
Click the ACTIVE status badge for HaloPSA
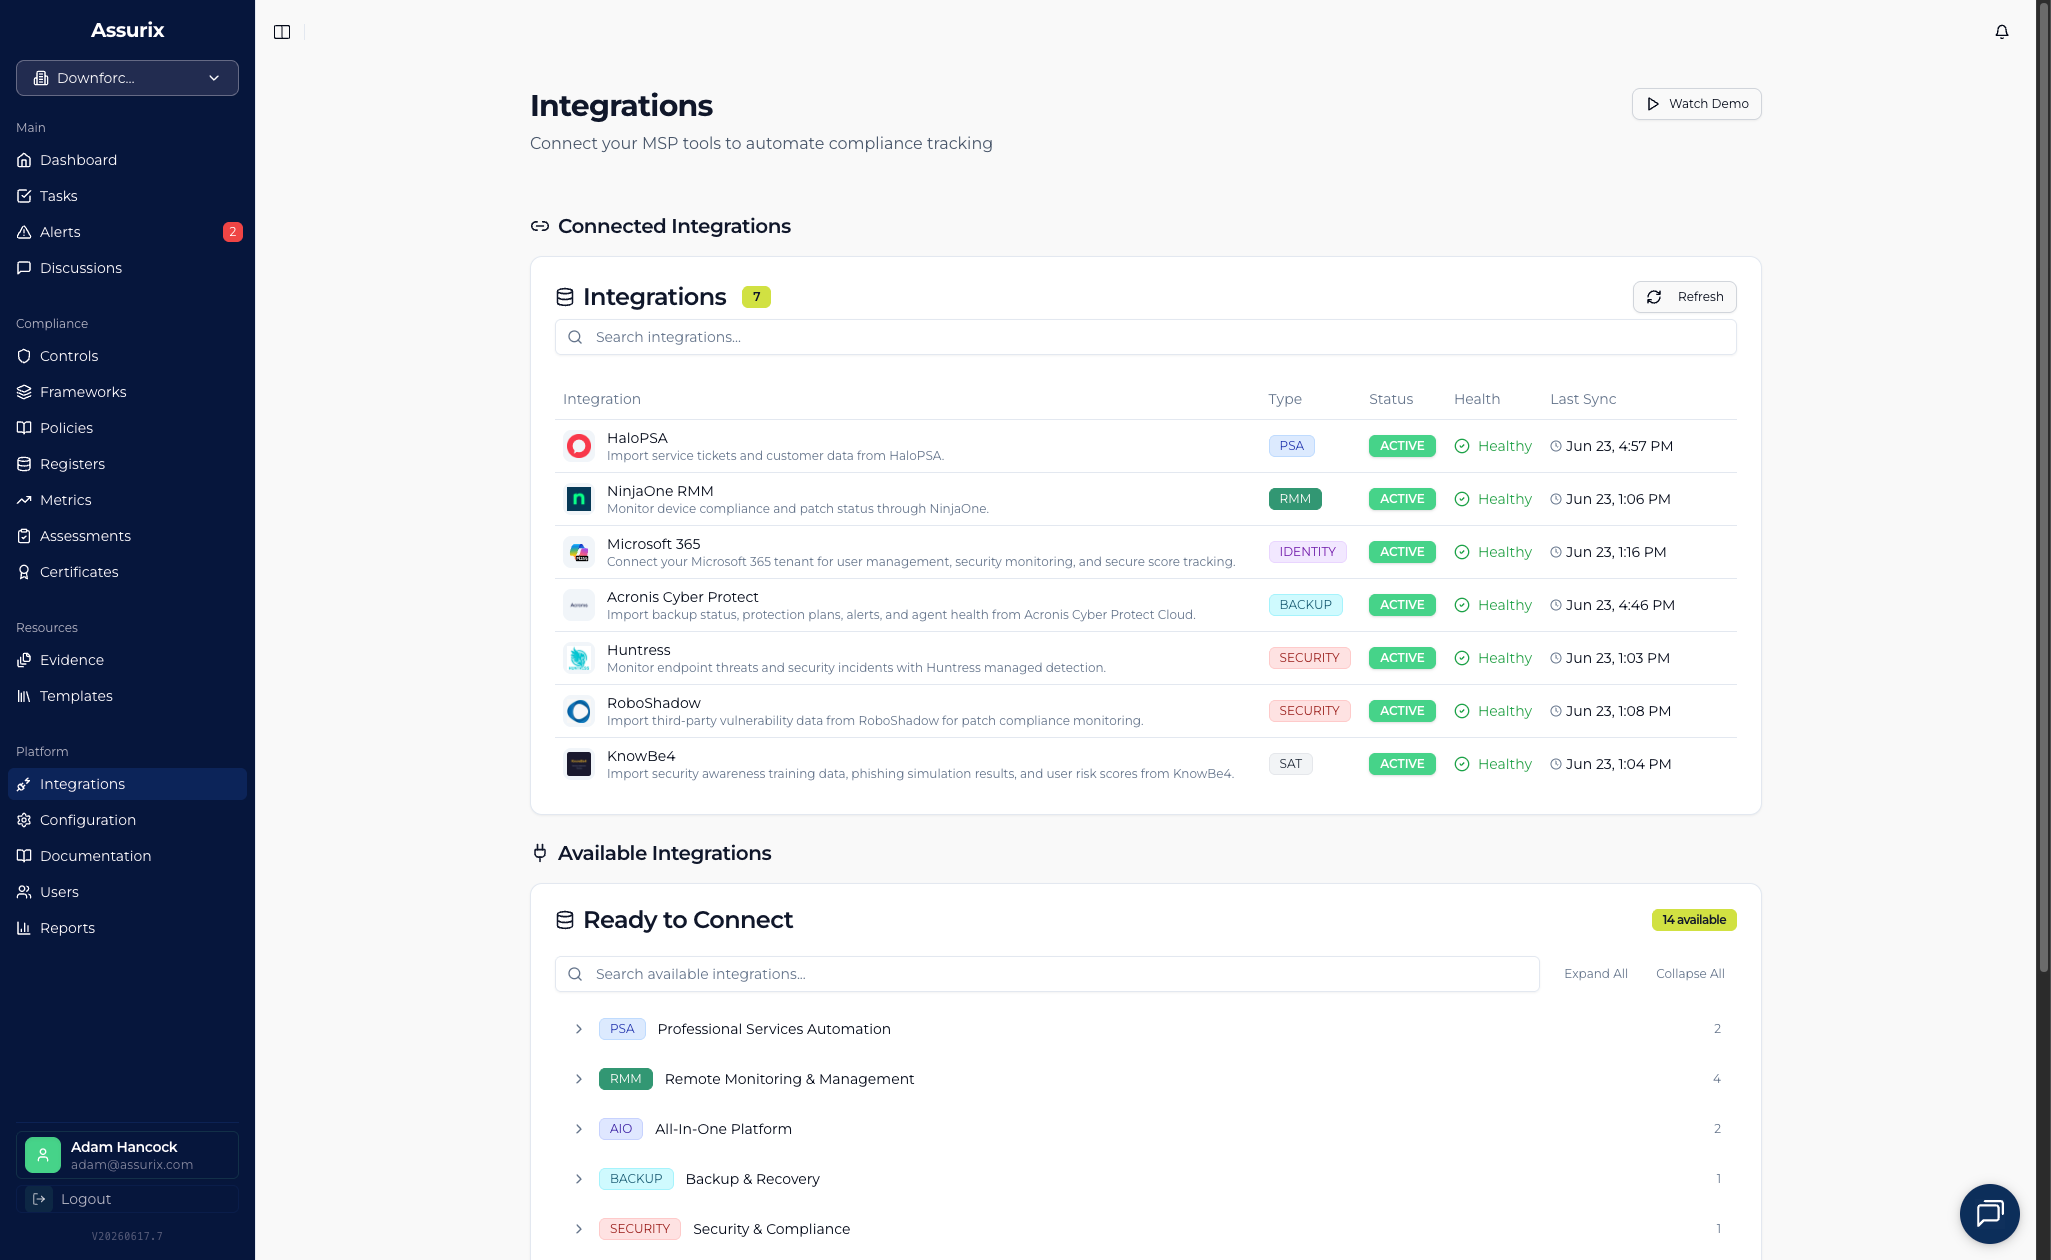[1401, 446]
